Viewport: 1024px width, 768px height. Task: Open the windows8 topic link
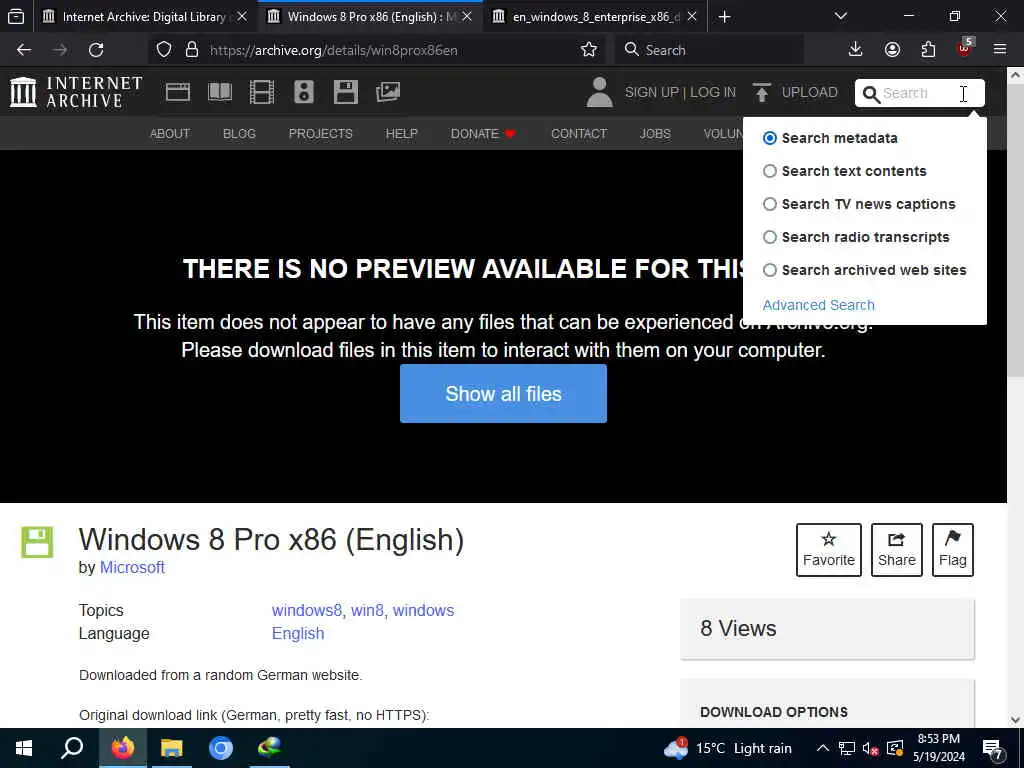[306, 610]
